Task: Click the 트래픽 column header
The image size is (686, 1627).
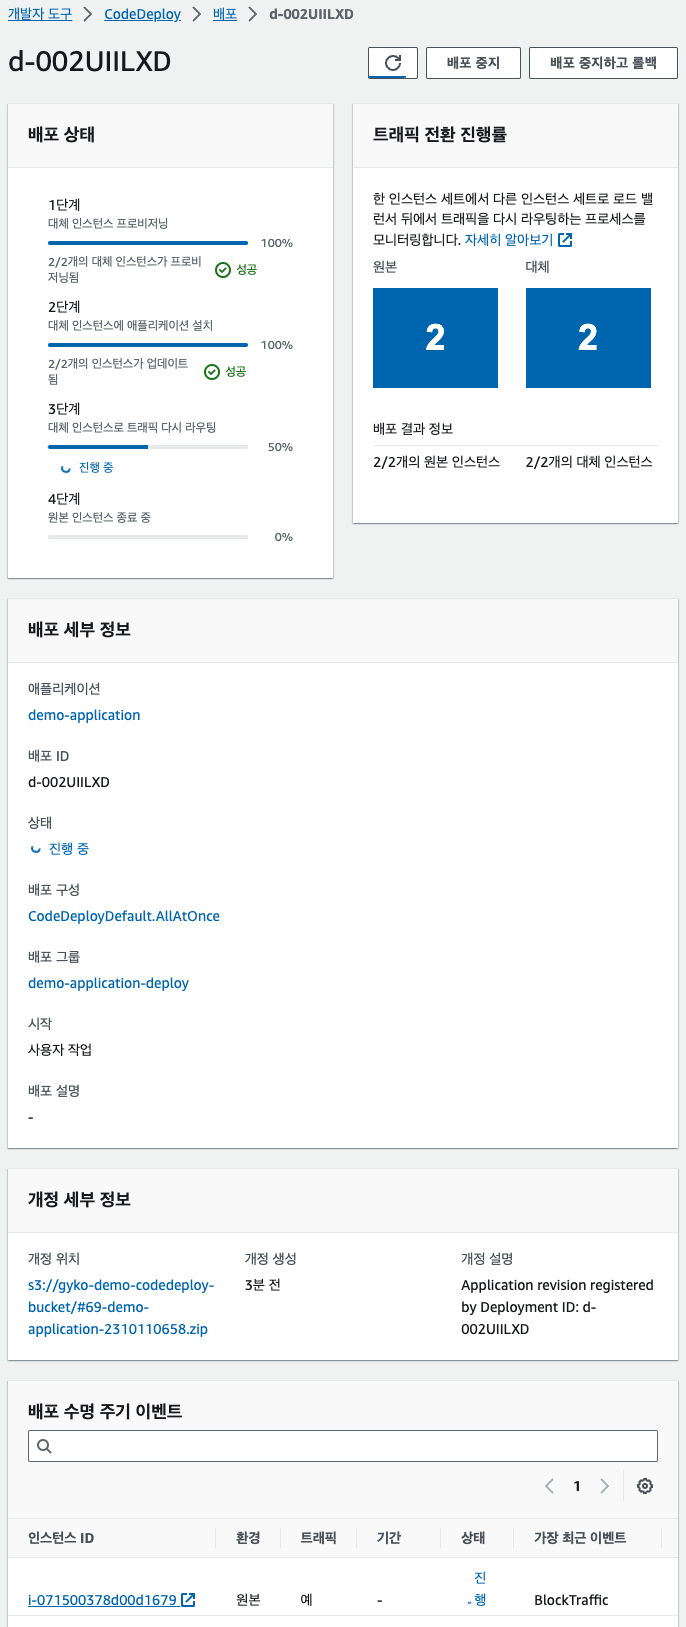Action: [x=318, y=1538]
